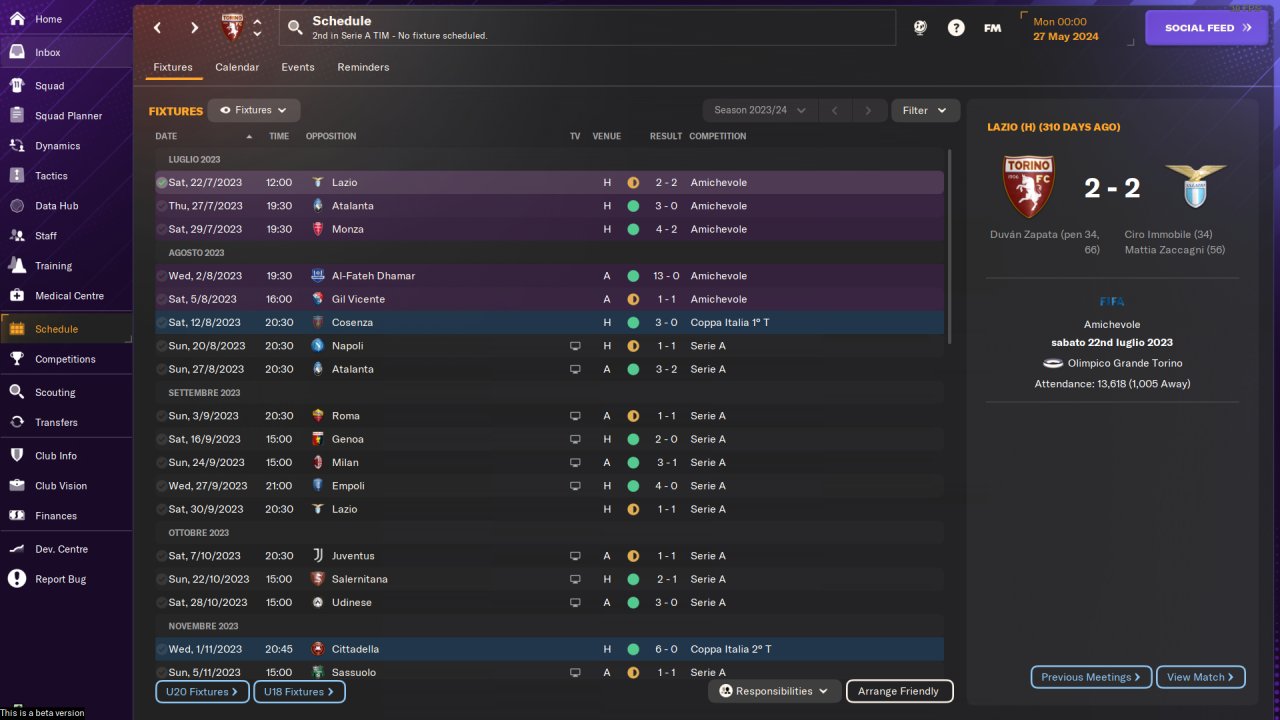1280x720 pixels.
Task: Click the Social Feed button
Action: pos(1207,28)
